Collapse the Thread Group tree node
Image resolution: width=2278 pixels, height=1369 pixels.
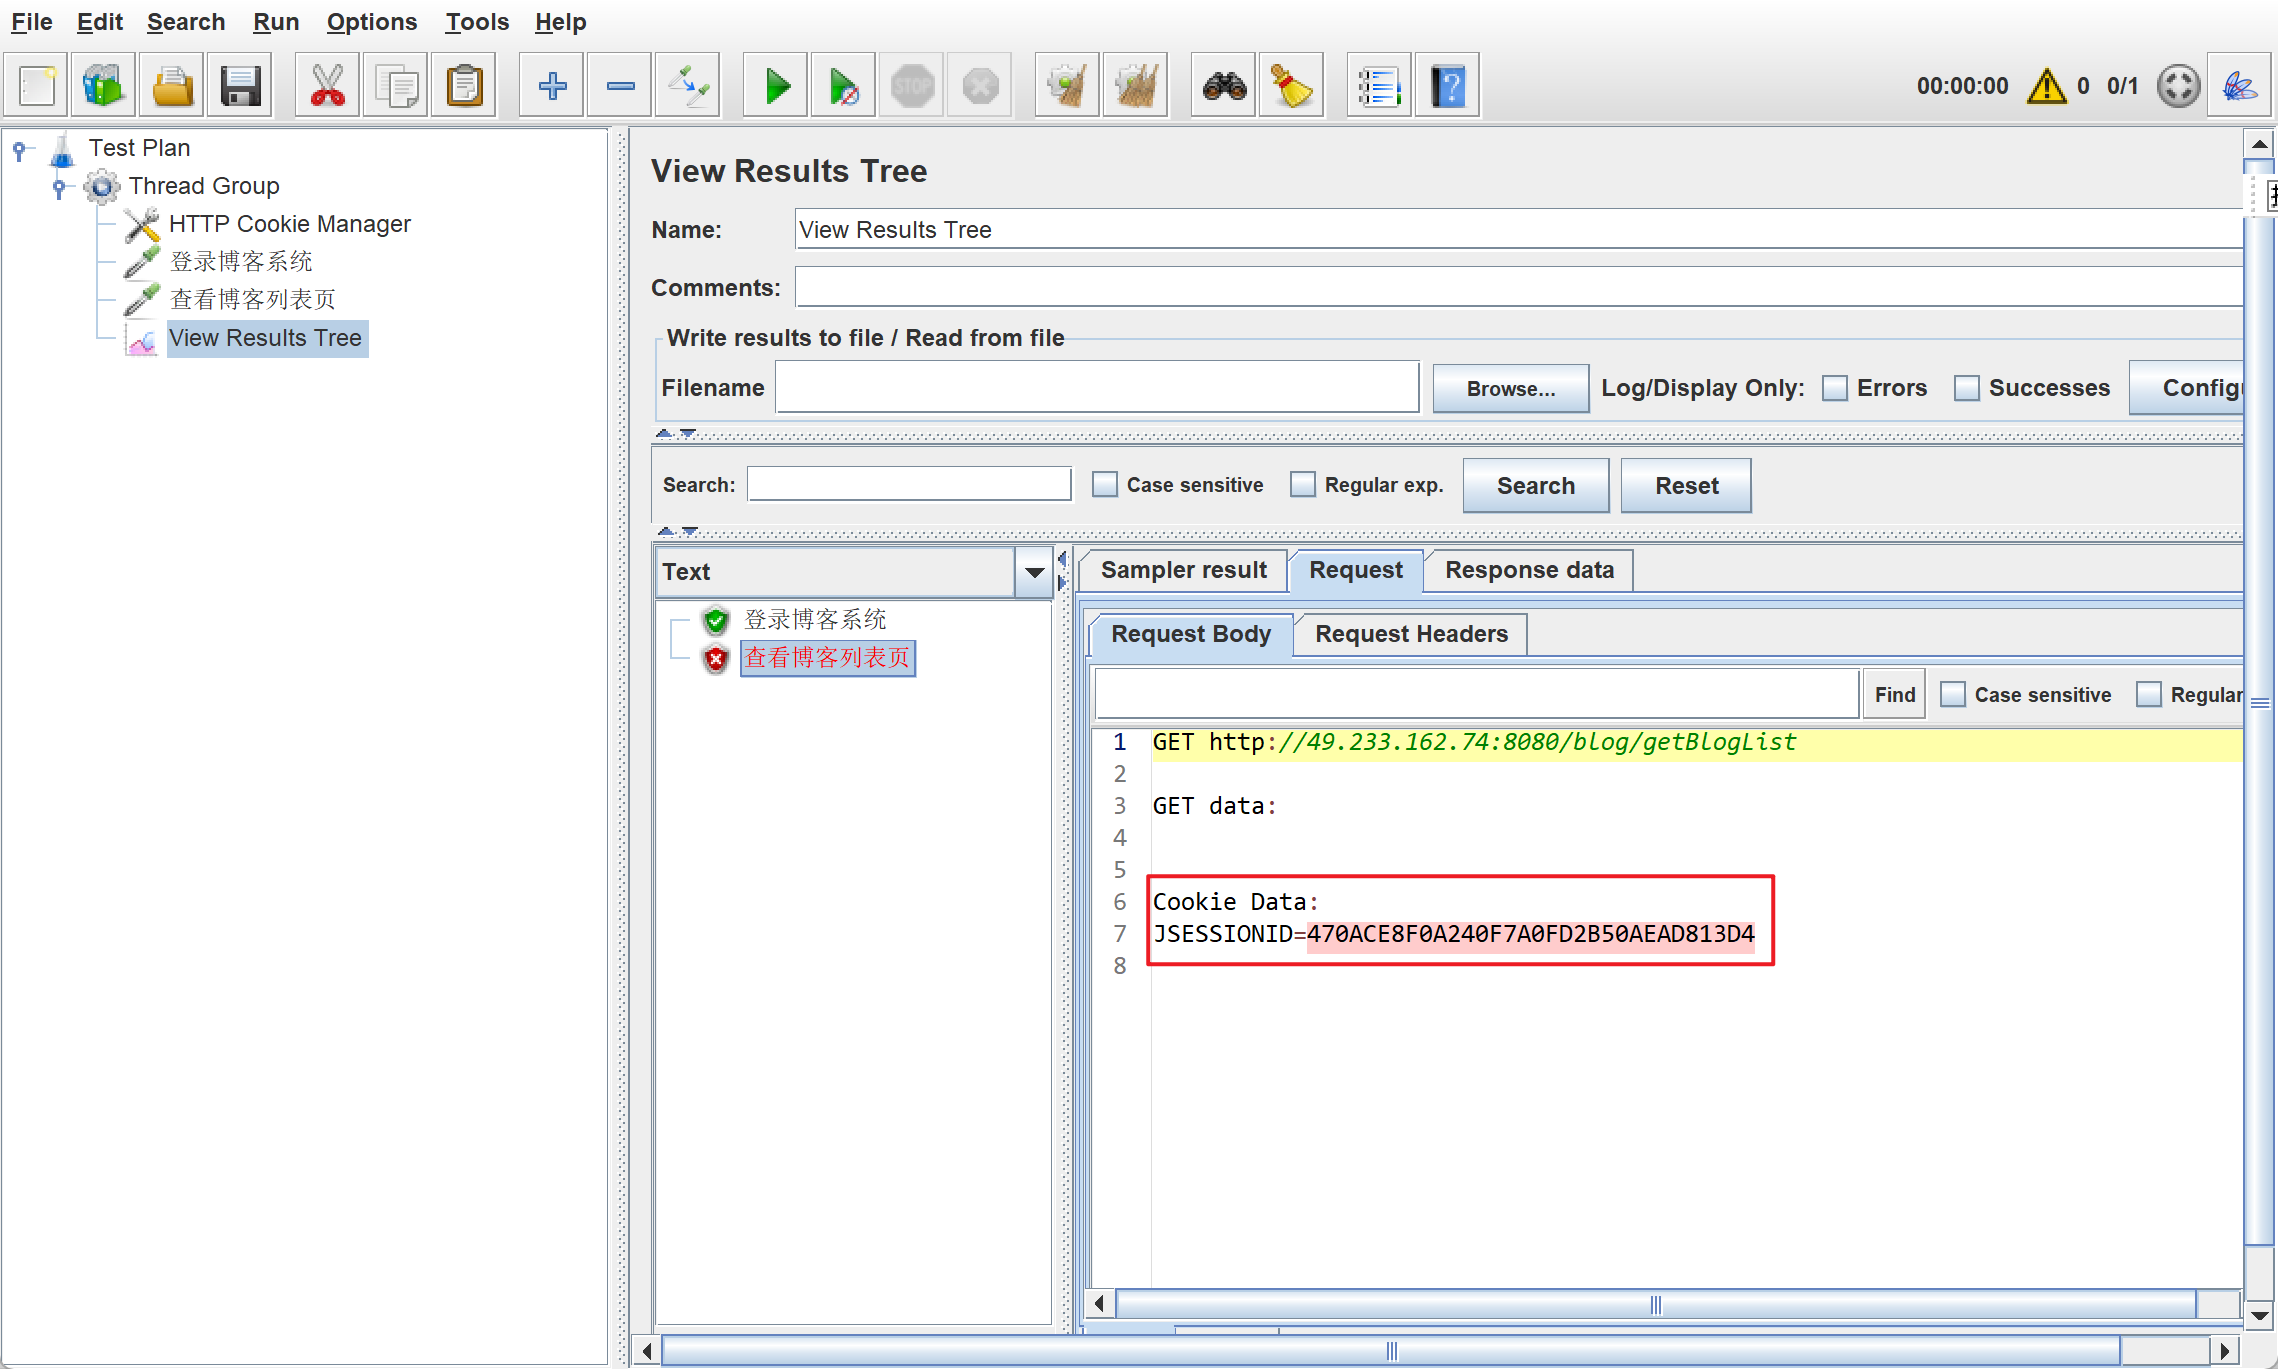click(59, 186)
